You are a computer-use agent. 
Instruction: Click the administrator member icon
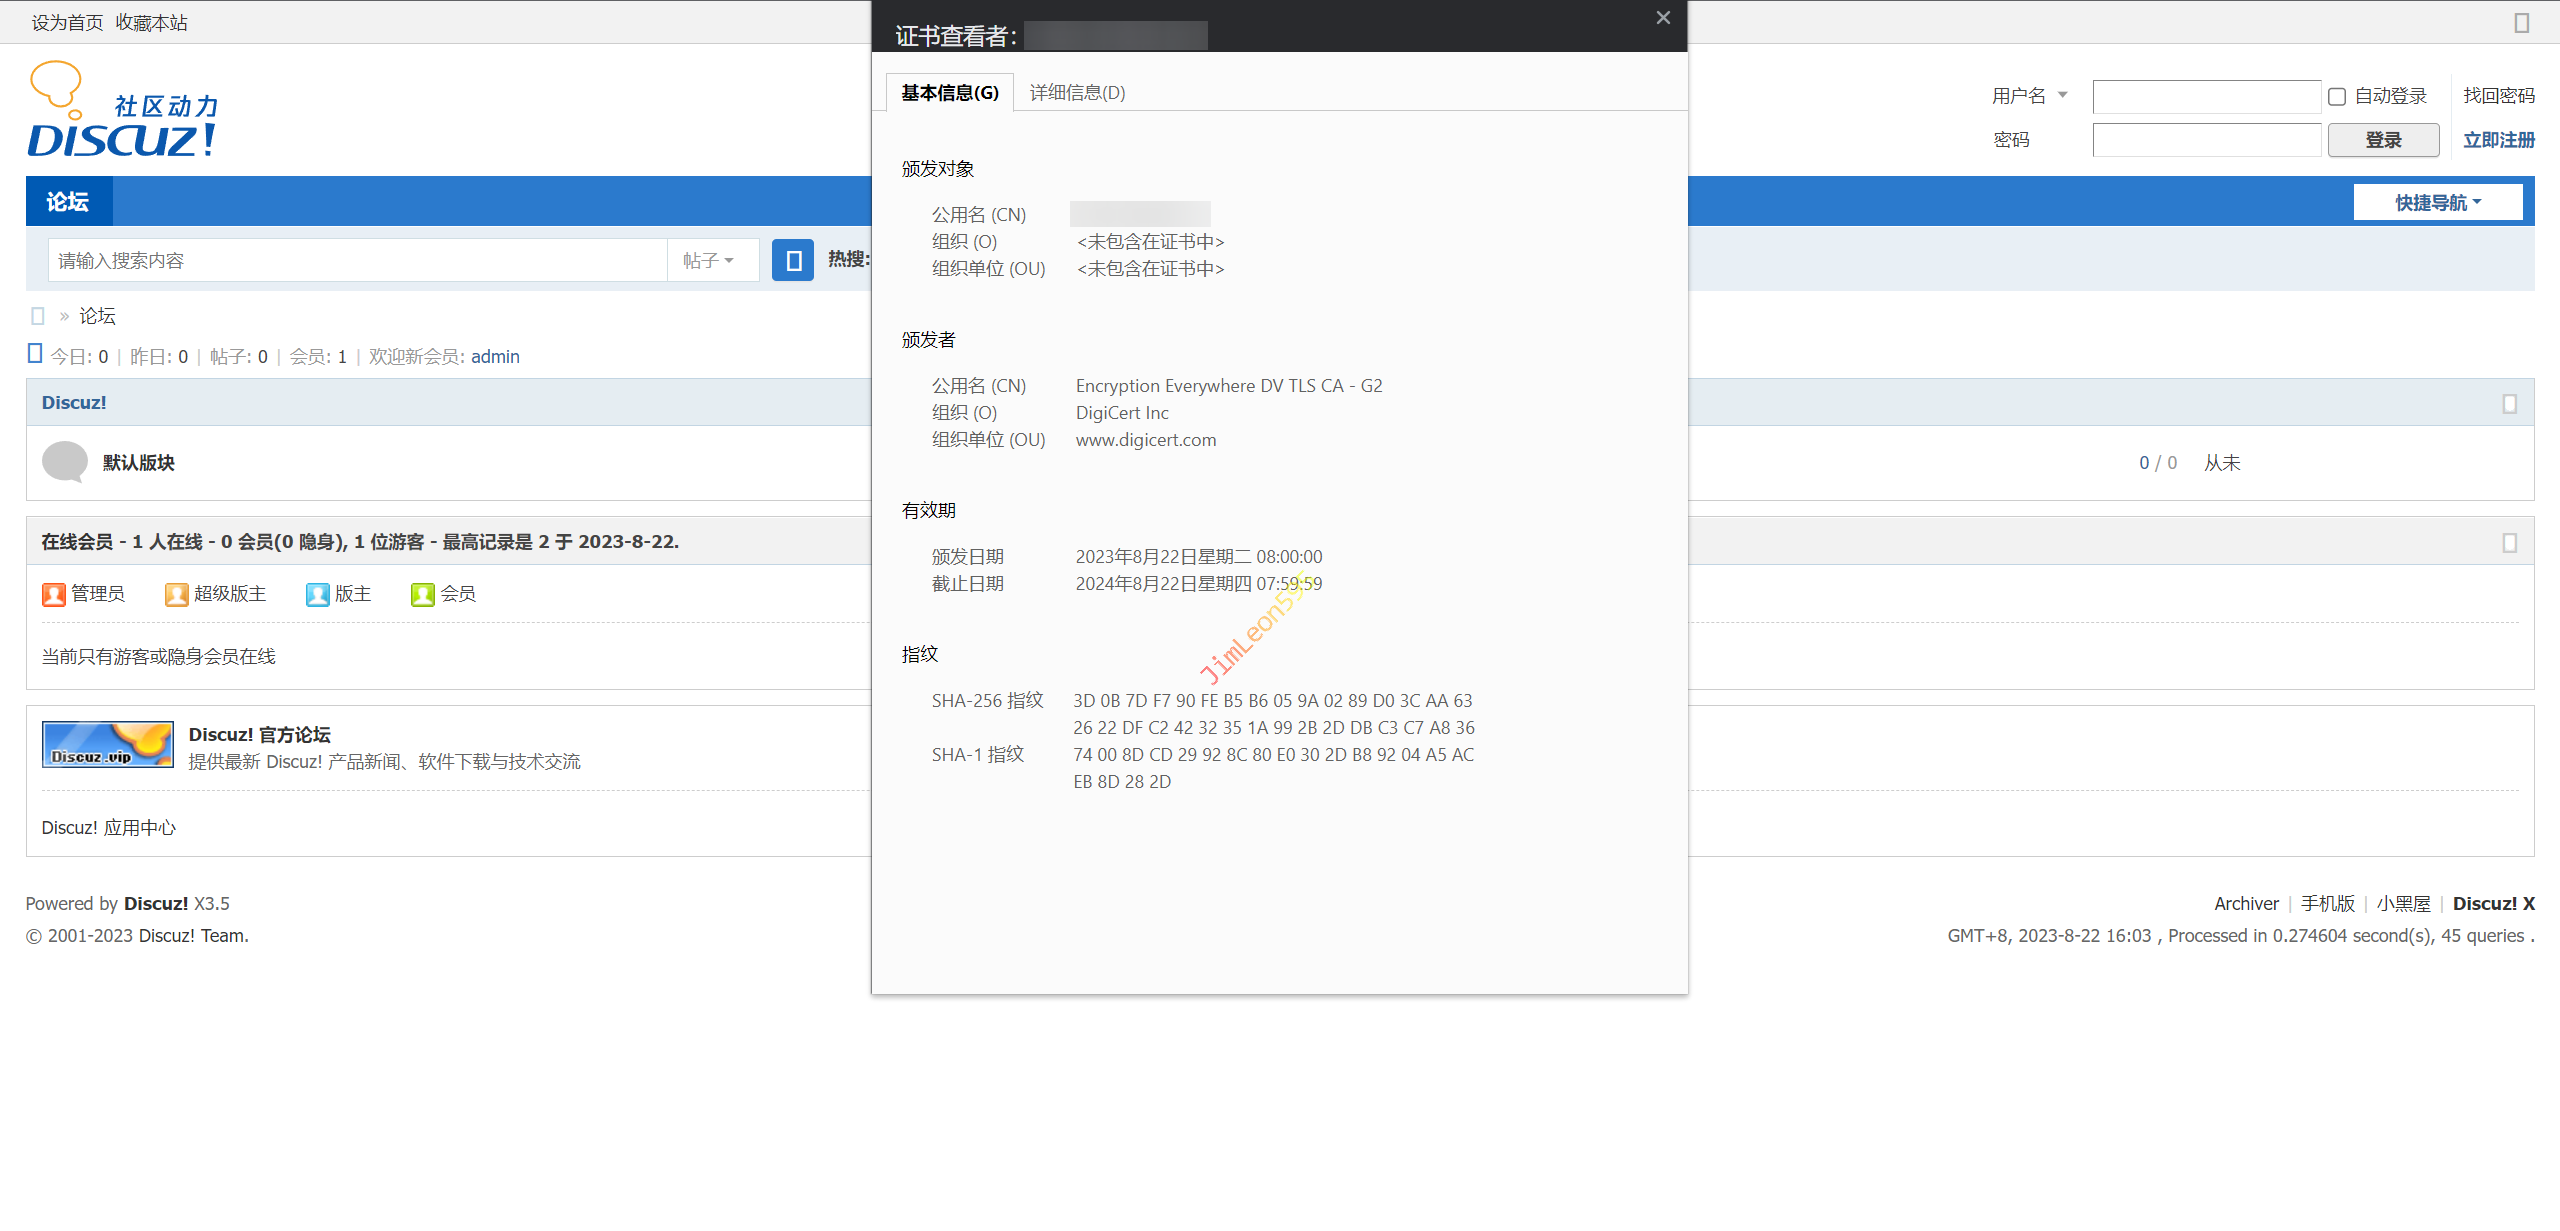click(53, 594)
